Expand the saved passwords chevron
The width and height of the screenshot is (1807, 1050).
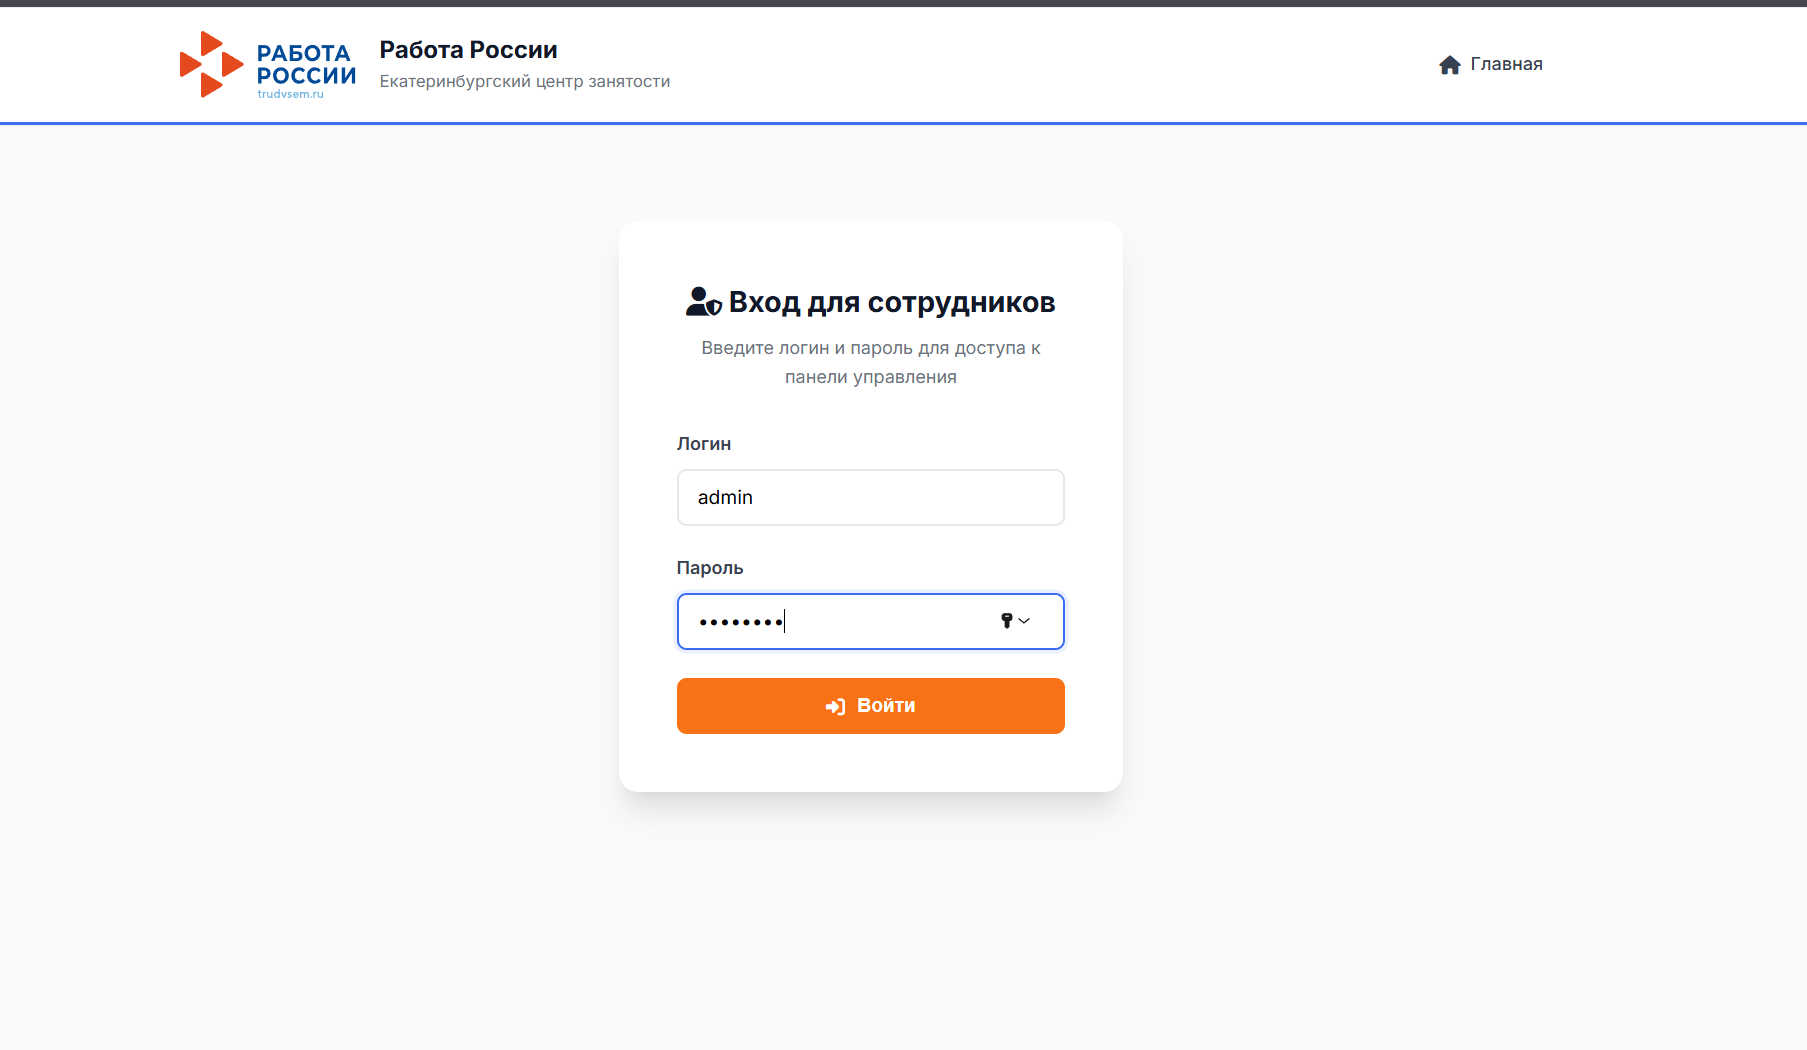pos(1025,621)
